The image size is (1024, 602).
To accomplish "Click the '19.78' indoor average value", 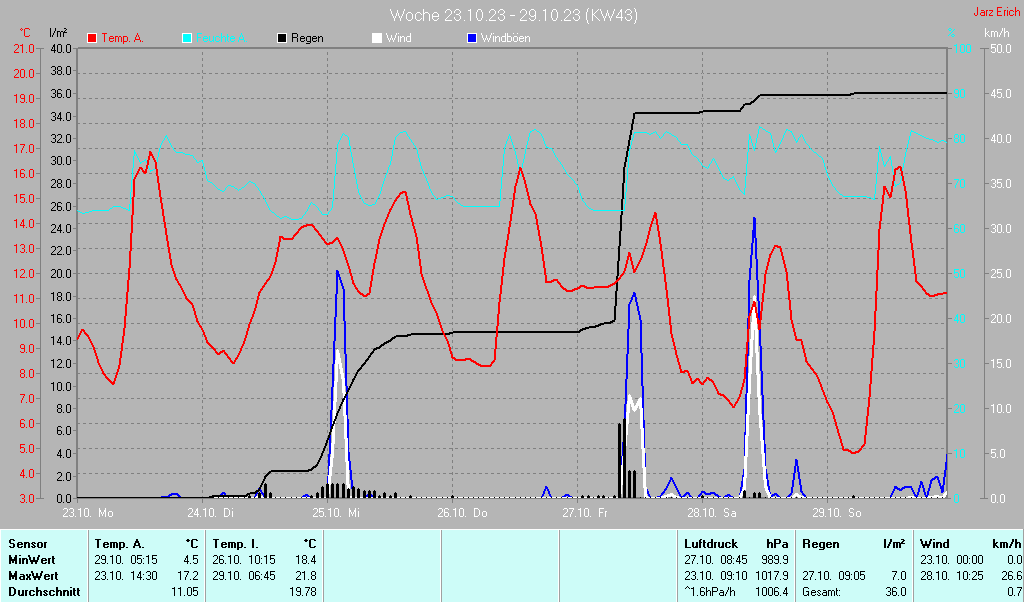I will 302,592.
